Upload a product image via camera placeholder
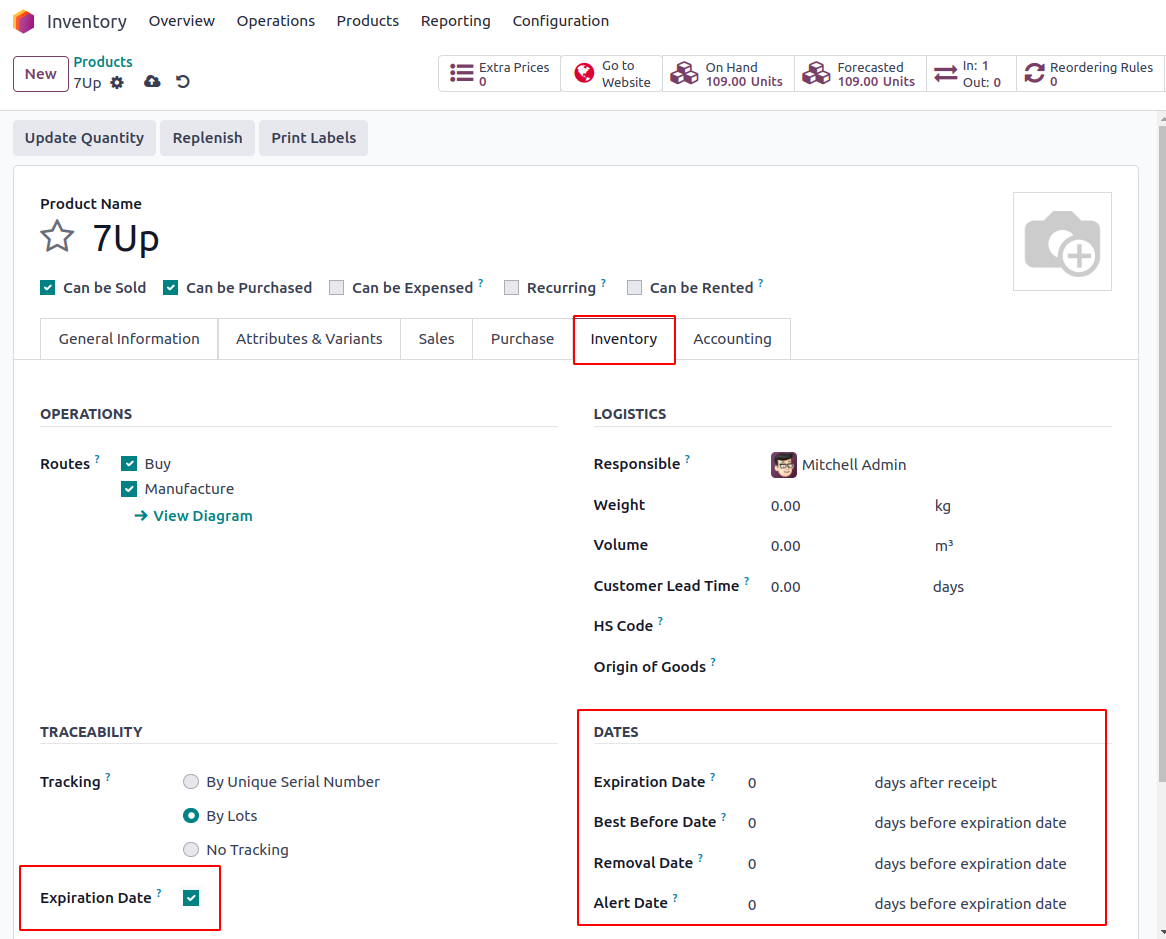Image resolution: width=1166 pixels, height=939 pixels. [x=1062, y=242]
